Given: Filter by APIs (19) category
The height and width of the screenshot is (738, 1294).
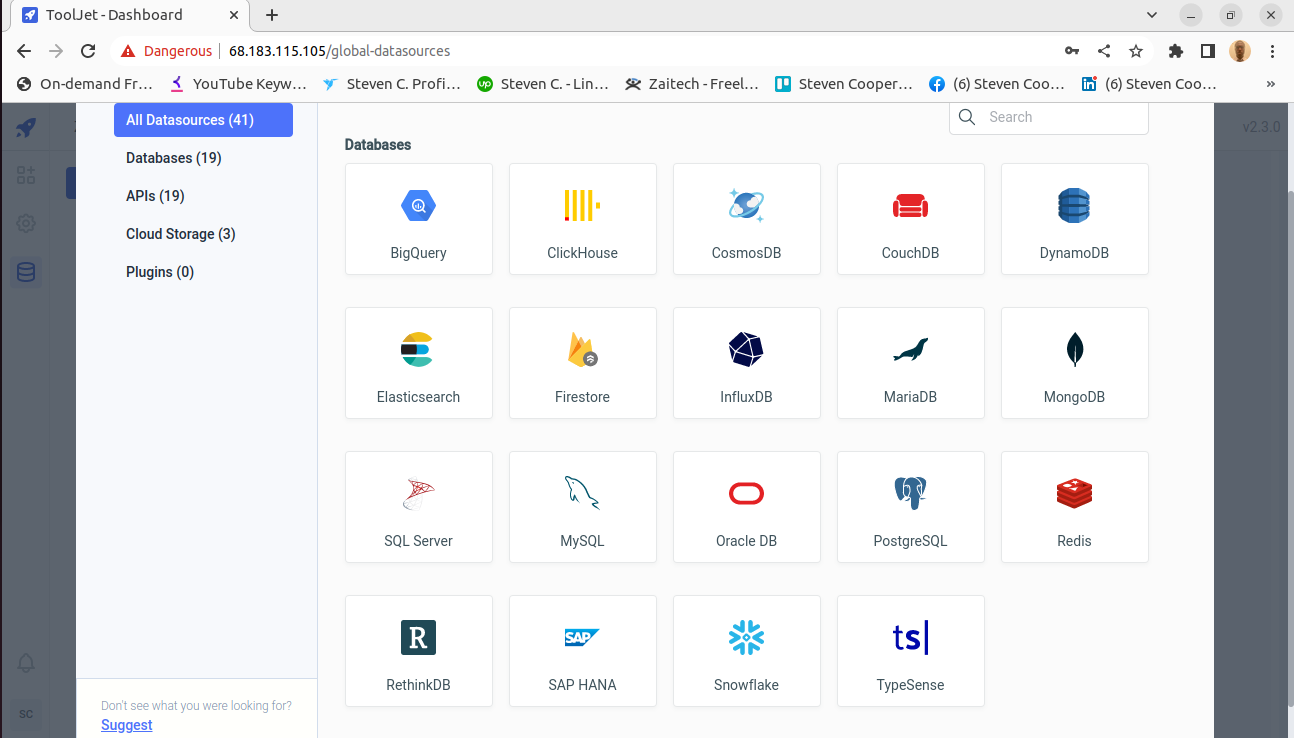Looking at the screenshot, I should coord(155,196).
